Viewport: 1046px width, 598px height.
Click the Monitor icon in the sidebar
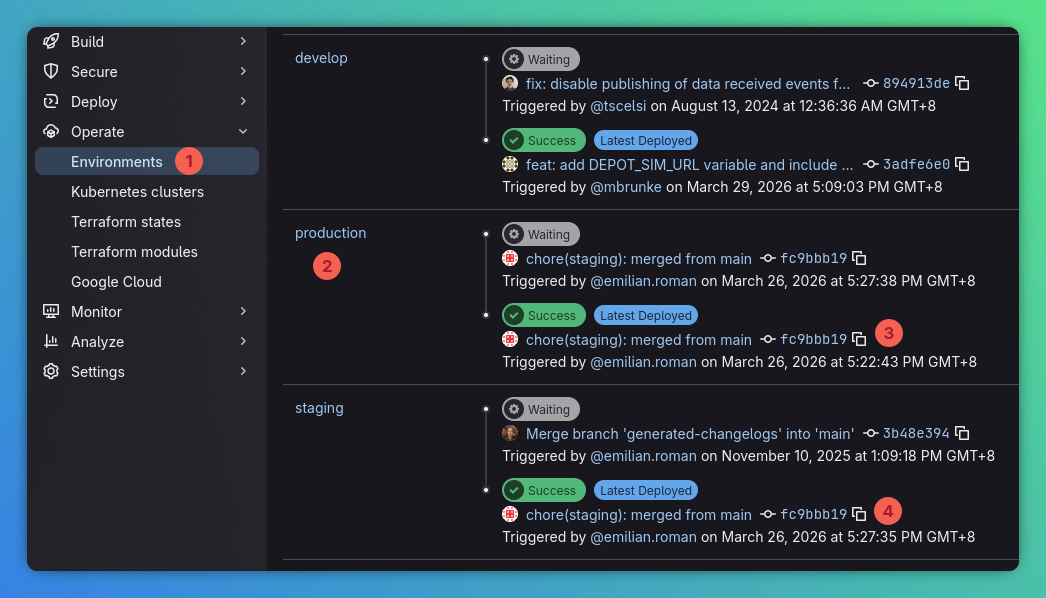[50, 311]
